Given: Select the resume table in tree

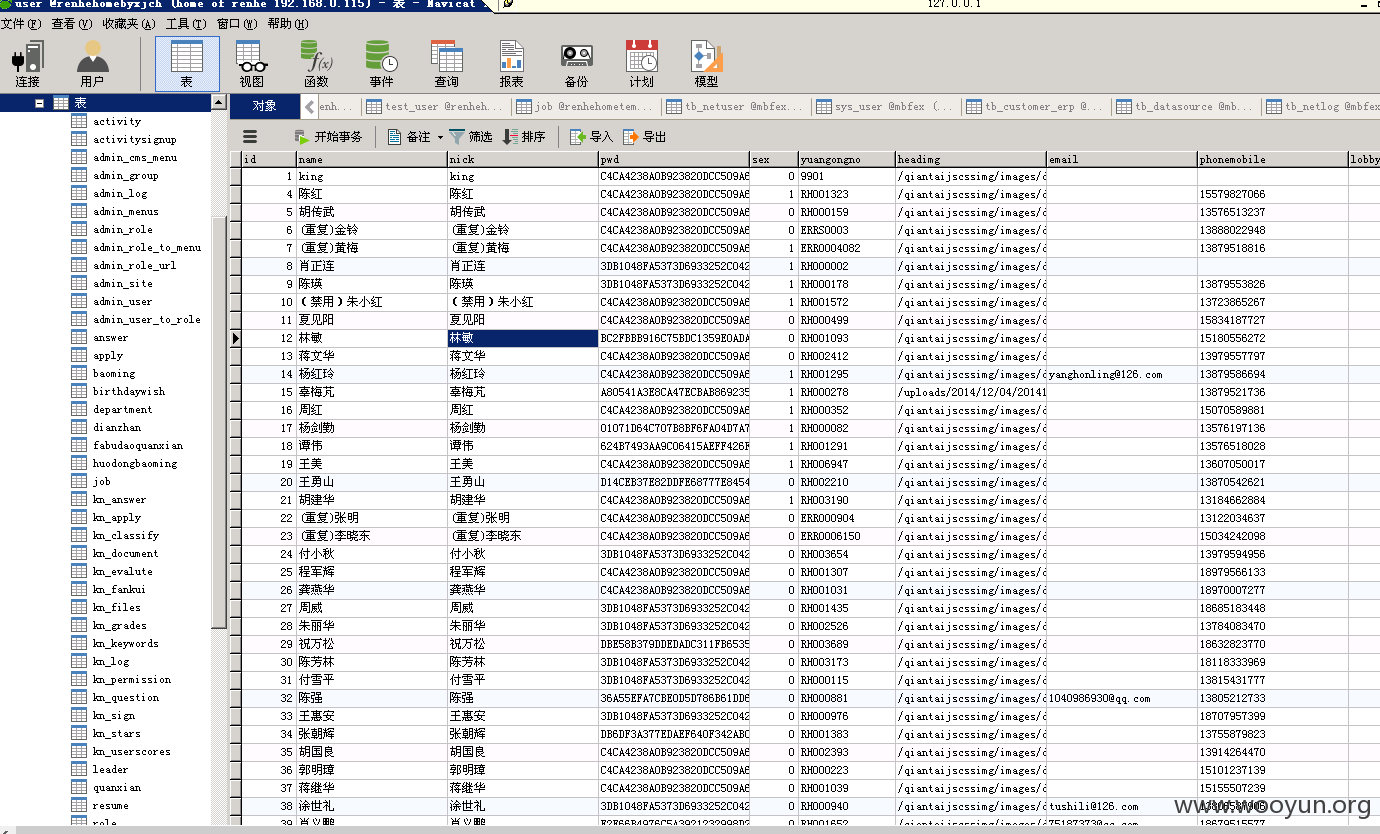Looking at the screenshot, I should point(111,805).
